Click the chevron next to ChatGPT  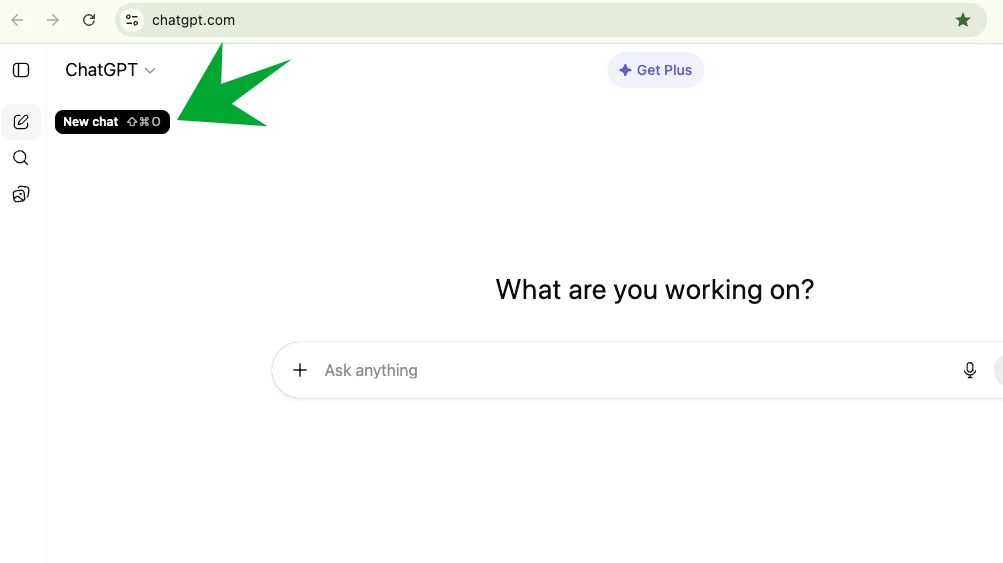tap(150, 70)
